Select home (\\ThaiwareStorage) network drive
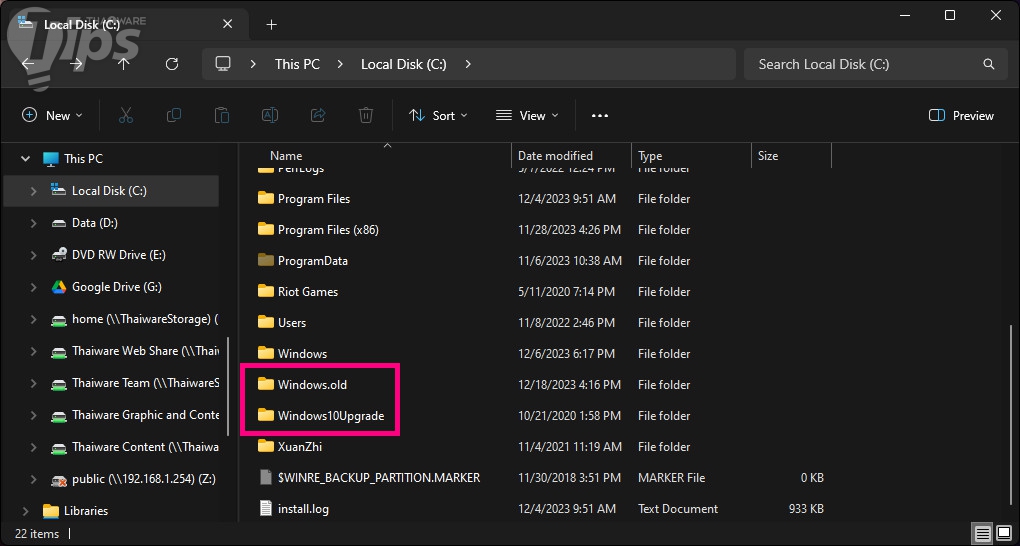Screen dimensions: 1020x546 coord(145,319)
